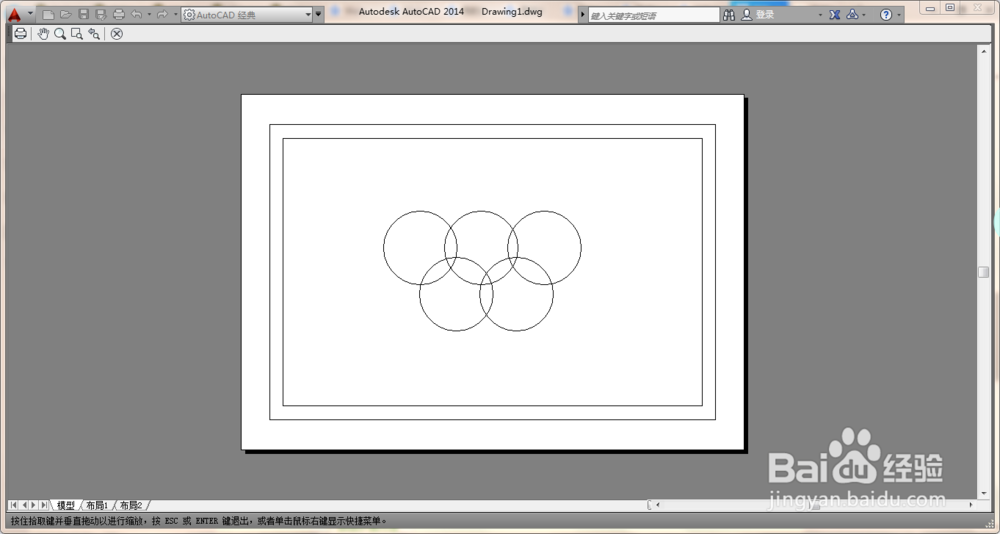The image size is (1000, 534).
Task: Switch to the 布局2 tab
Action: 131,505
